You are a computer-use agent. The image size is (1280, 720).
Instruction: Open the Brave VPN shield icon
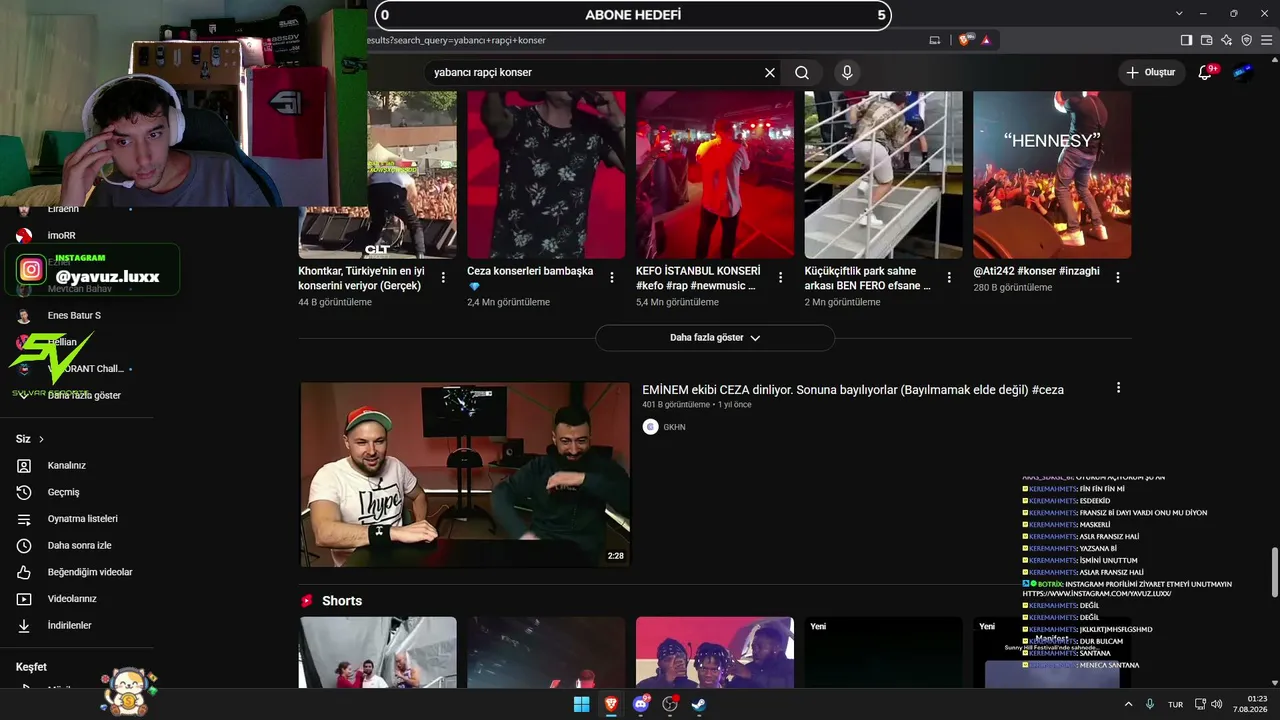coord(1246,40)
